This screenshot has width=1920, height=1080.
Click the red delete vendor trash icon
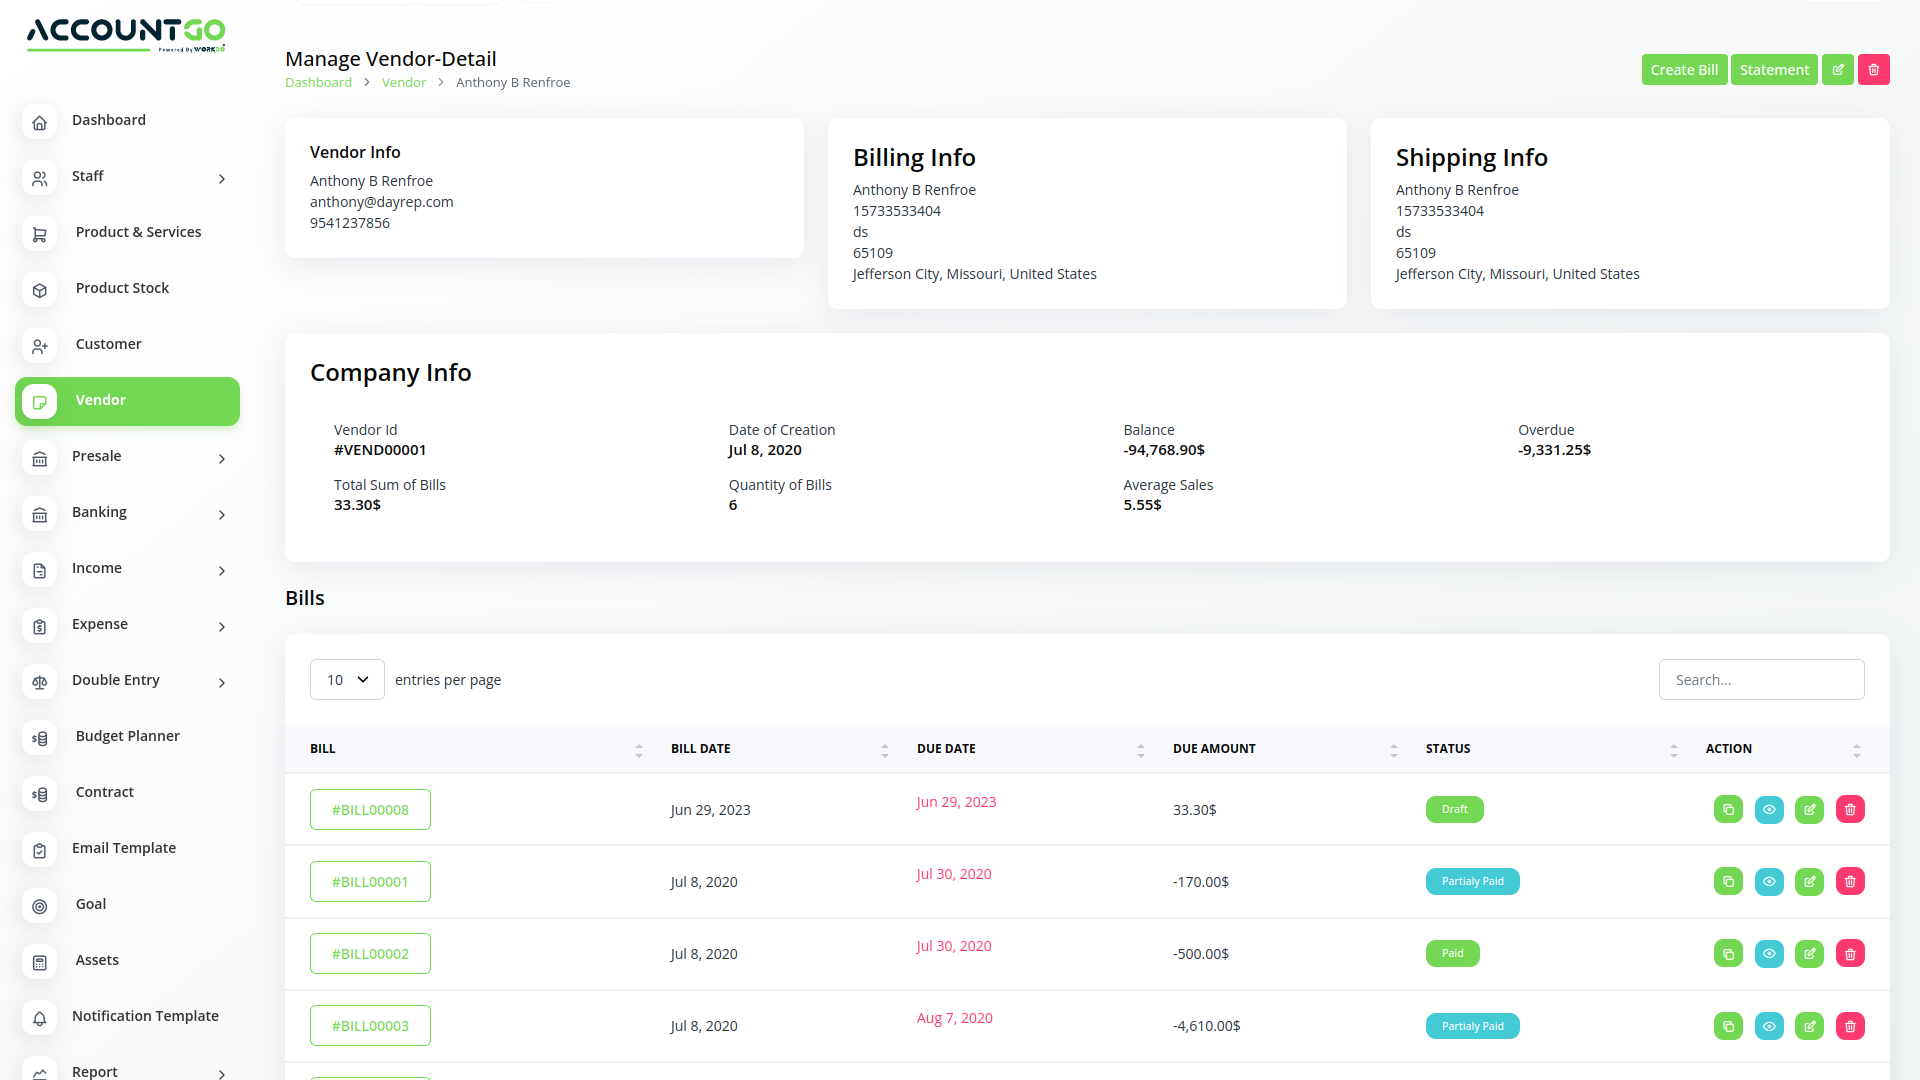pyautogui.click(x=1873, y=70)
